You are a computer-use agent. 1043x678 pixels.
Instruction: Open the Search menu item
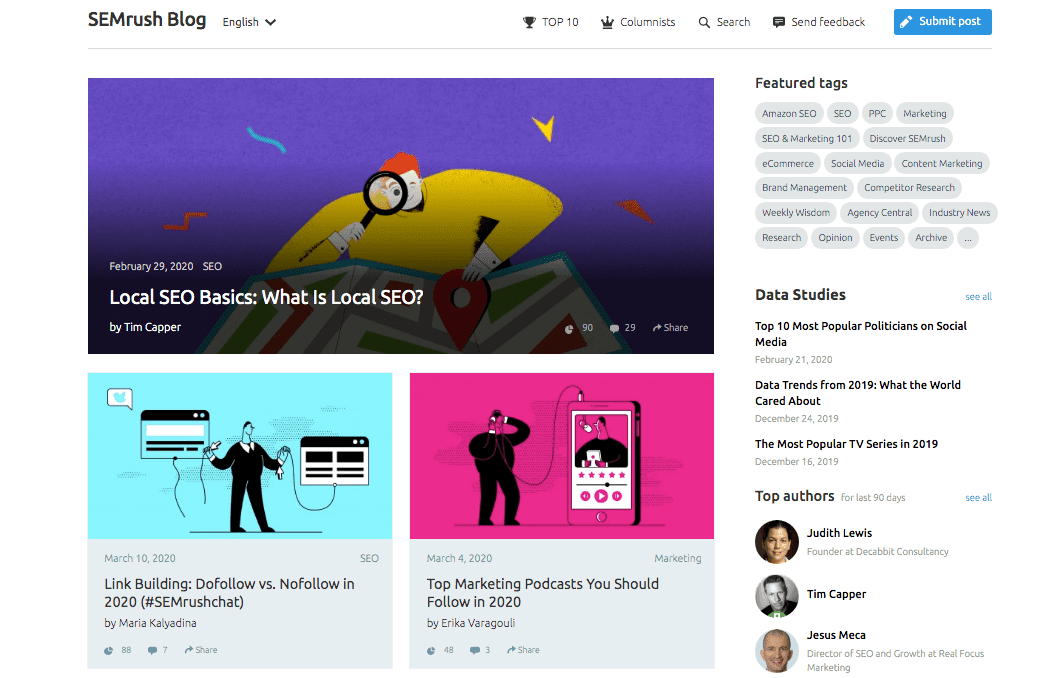(724, 22)
